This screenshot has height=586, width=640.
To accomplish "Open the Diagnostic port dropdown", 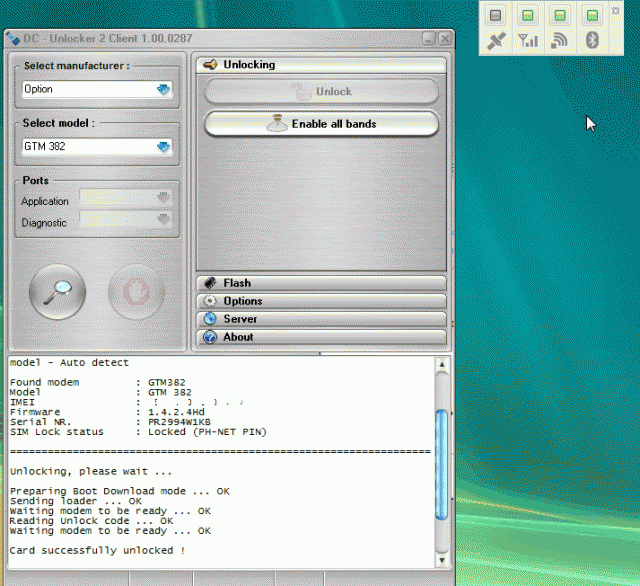I will (x=126, y=219).
